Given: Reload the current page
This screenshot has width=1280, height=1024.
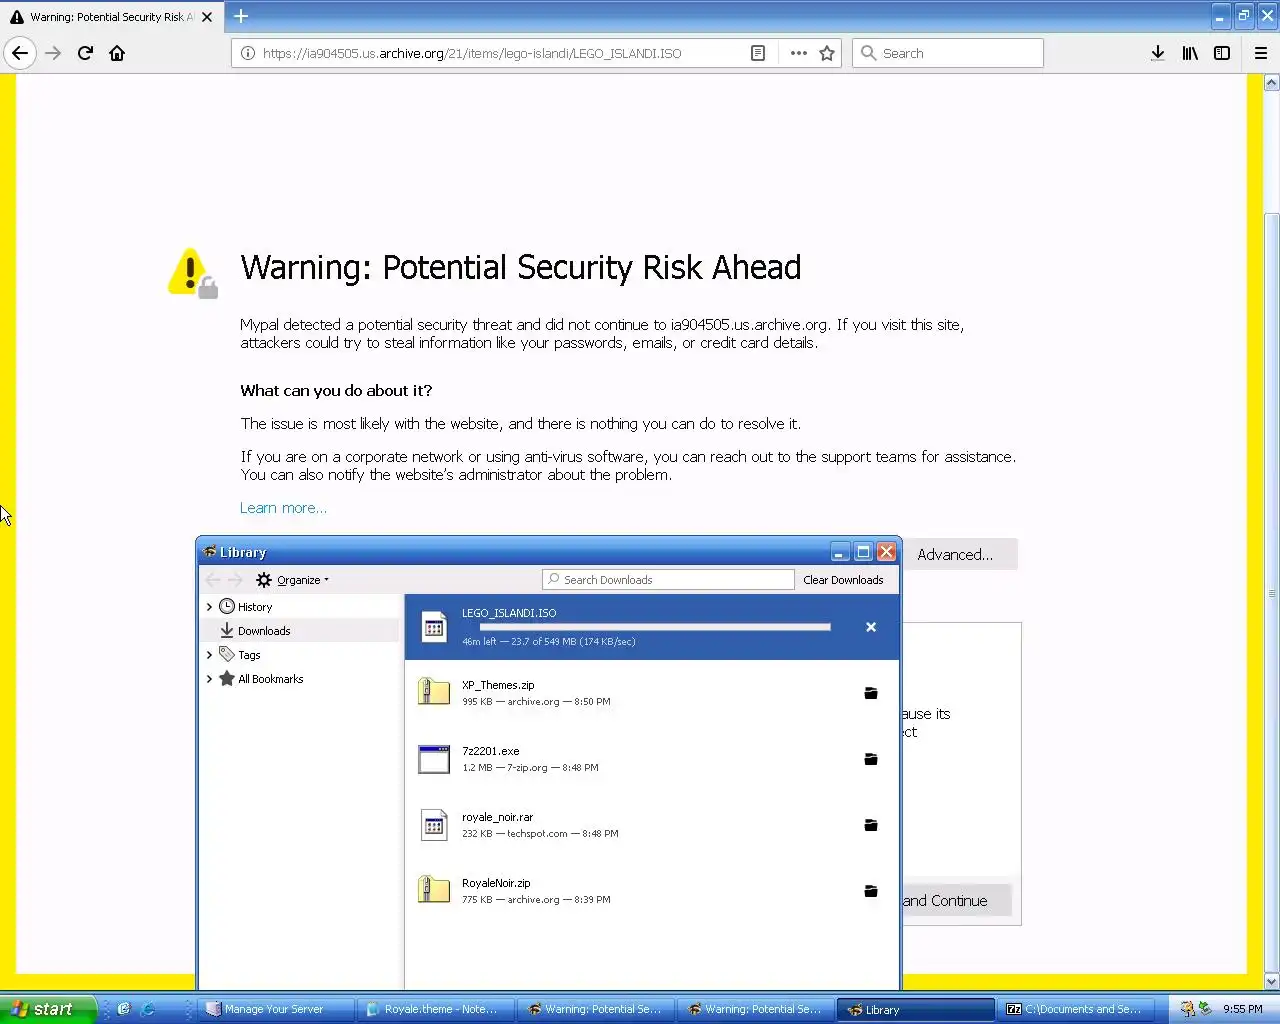Looking at the screenshot, I should click(x=85, y=53).
